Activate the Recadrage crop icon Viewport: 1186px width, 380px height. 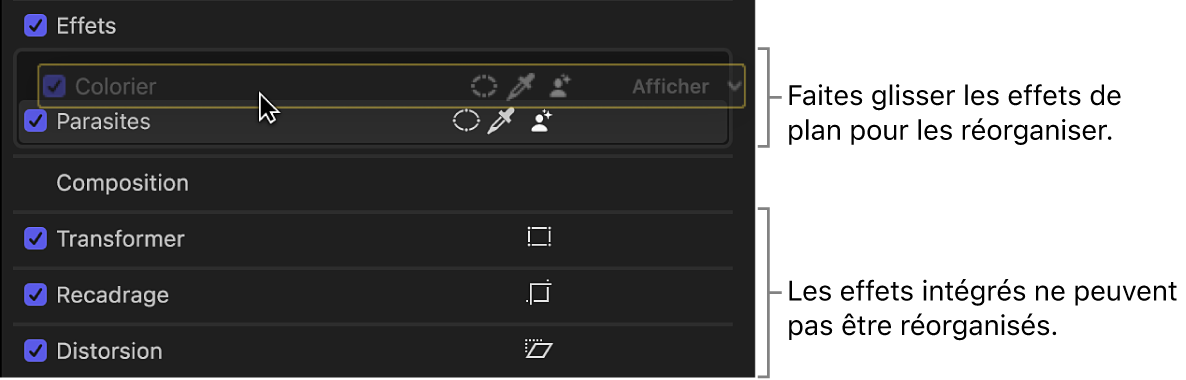(x=539, y=293)
